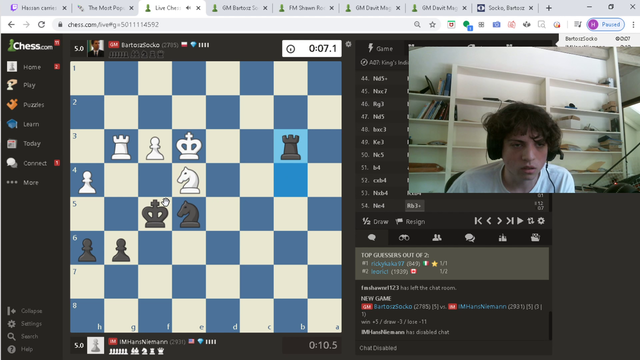This screenshot has height=360, width=640.
Task: Open a new browser tab
Action: click(x=549, y=8)
